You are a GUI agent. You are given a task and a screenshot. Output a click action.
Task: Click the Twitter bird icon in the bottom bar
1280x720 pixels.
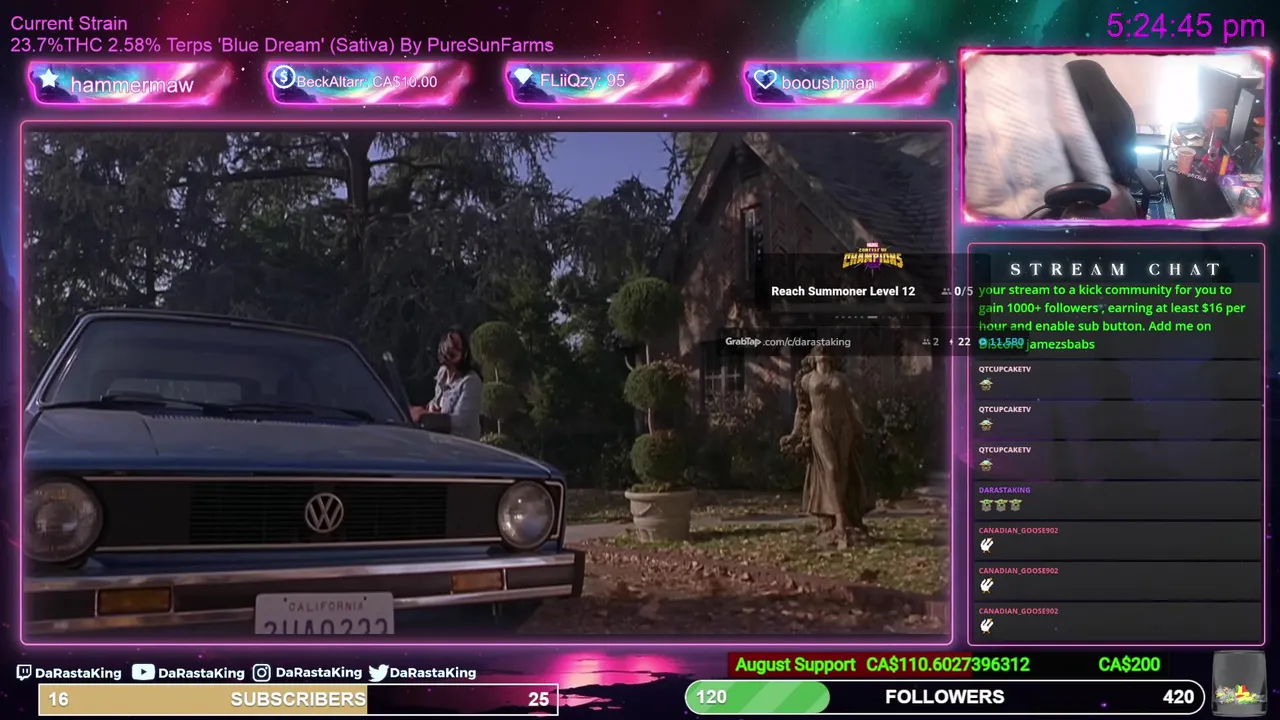(x=378, y=673)
